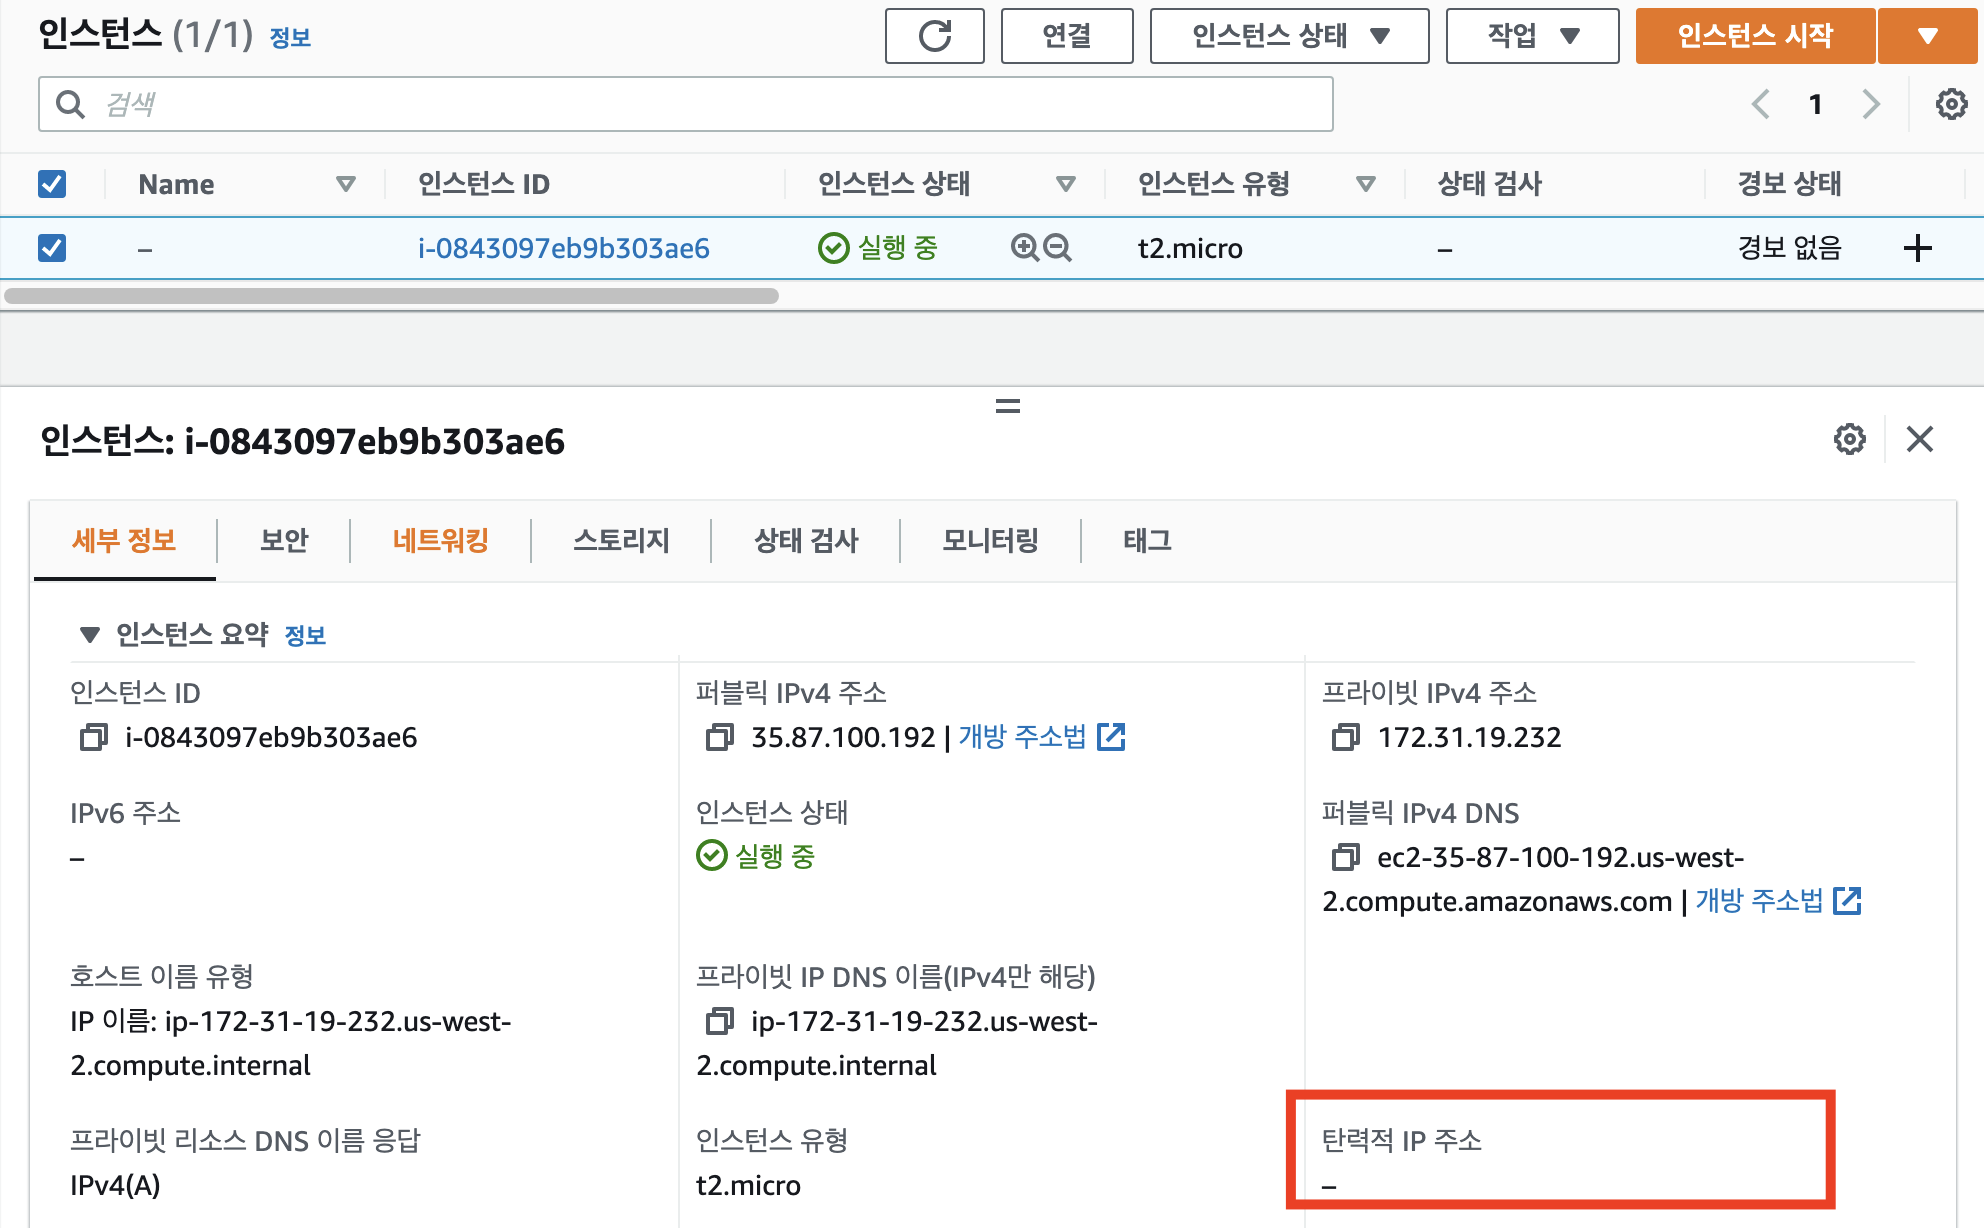Click the zoom-in icon next to instance state
This screenshot has height=1228, width=1984.
click(1025, 247)
